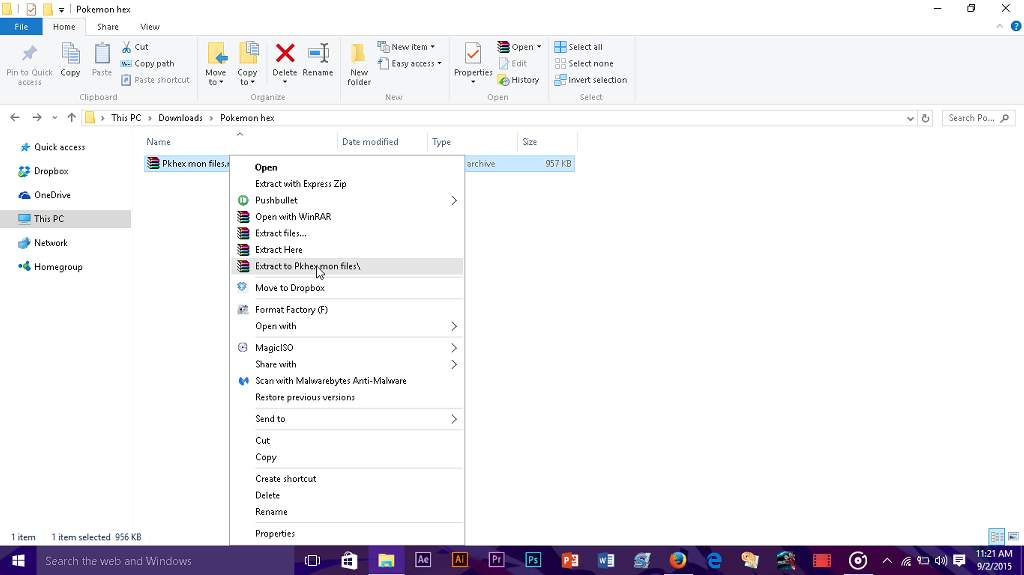1024x575 pixels.
Task: Expand the Open with submenu
Action: tap(346, 326)
